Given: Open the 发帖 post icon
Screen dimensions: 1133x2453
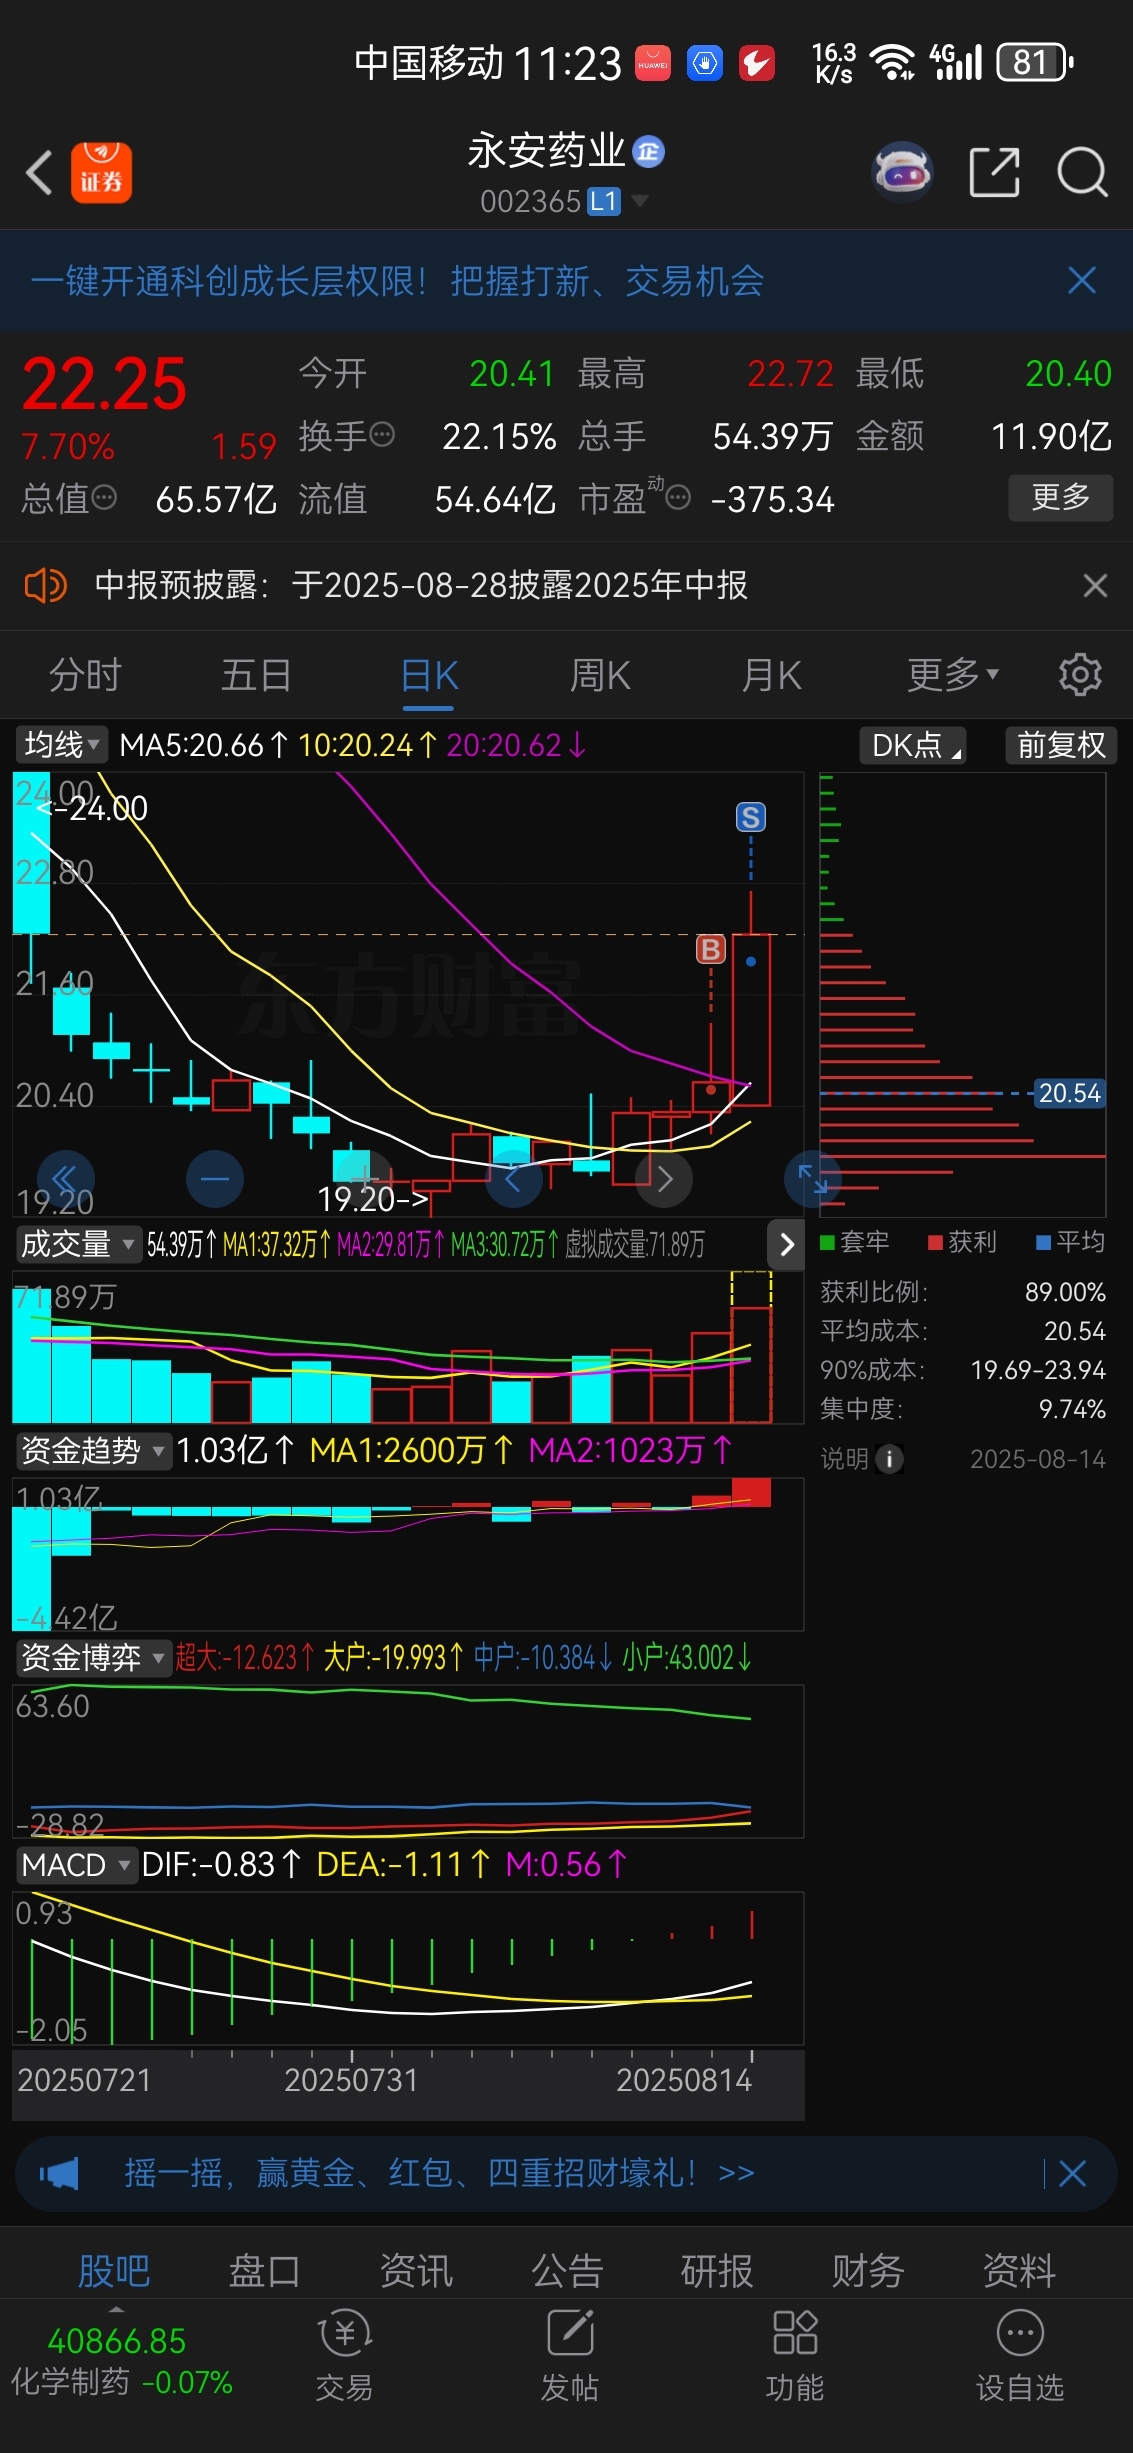Looking at the screenshot, I should pos(570,2355).
